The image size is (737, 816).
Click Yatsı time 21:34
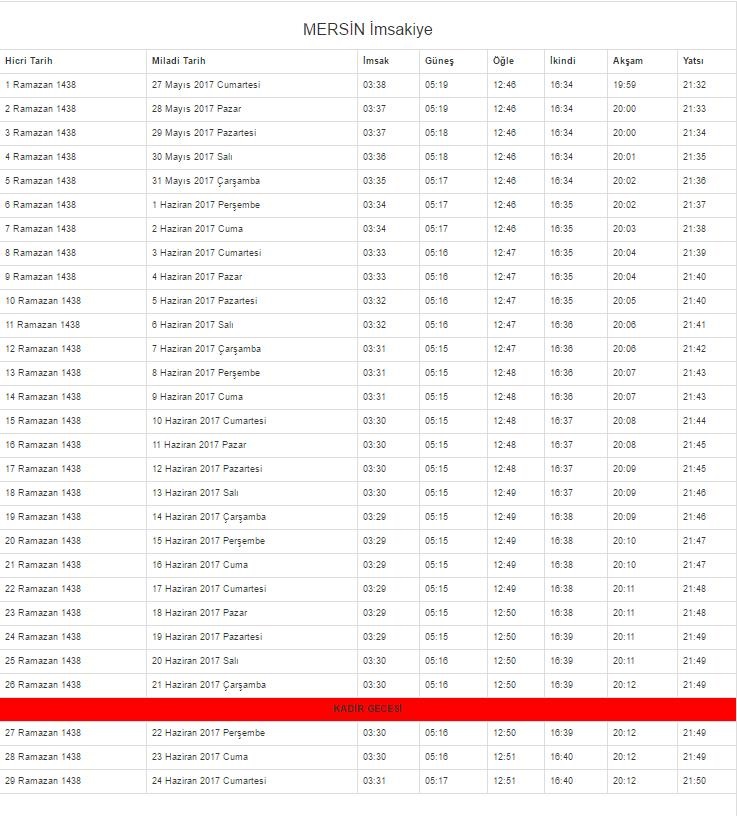click(694, 133)
